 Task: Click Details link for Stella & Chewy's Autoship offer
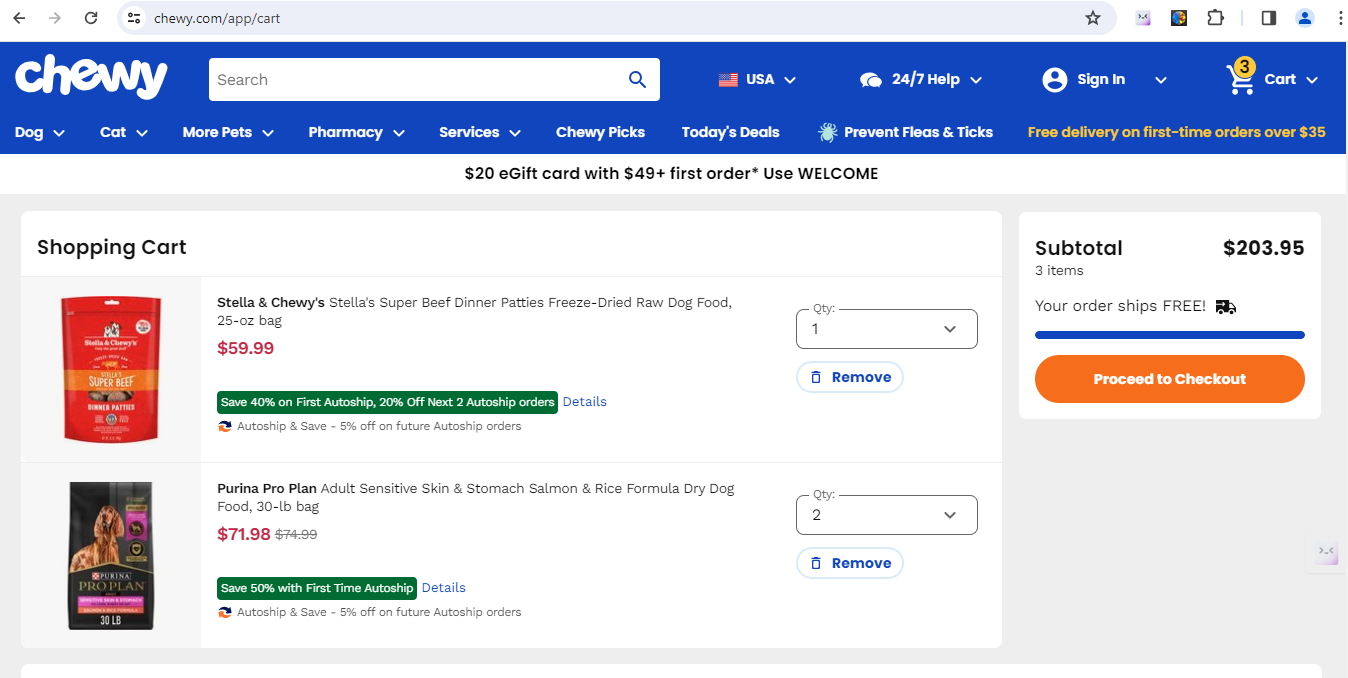point(585,402)
